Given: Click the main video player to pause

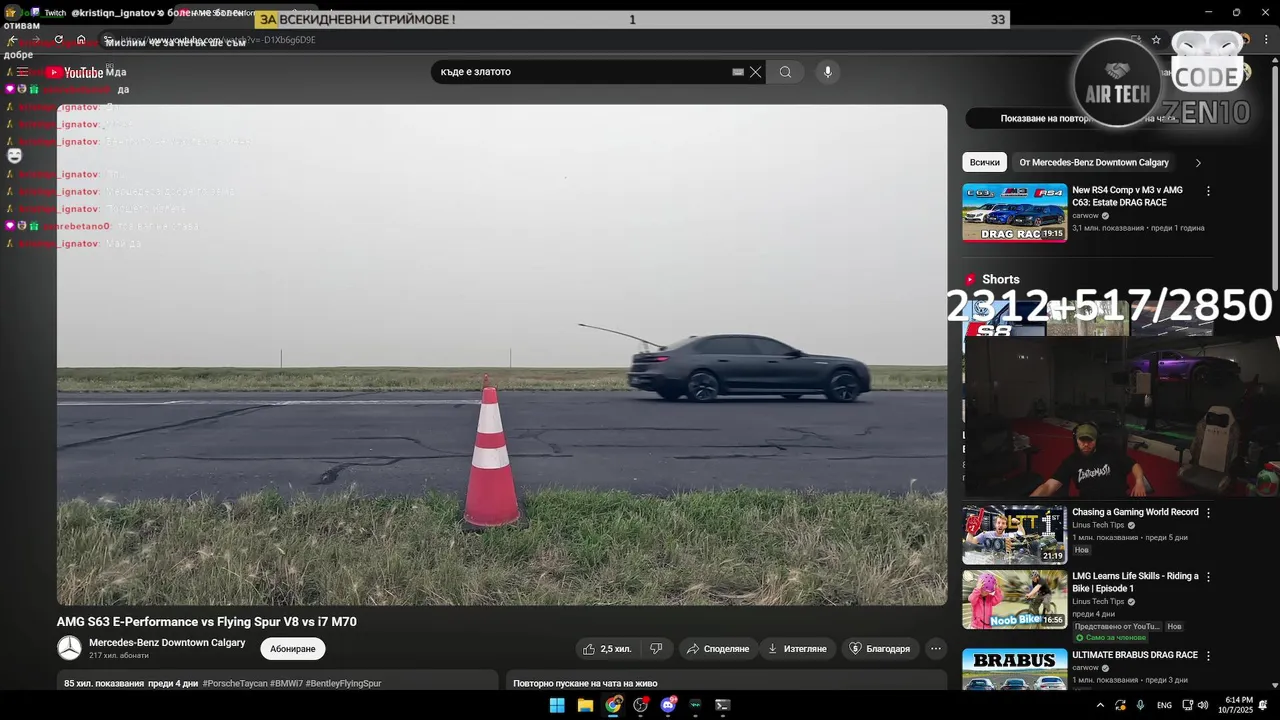Looking at the screenshot, I should (502, 354).
